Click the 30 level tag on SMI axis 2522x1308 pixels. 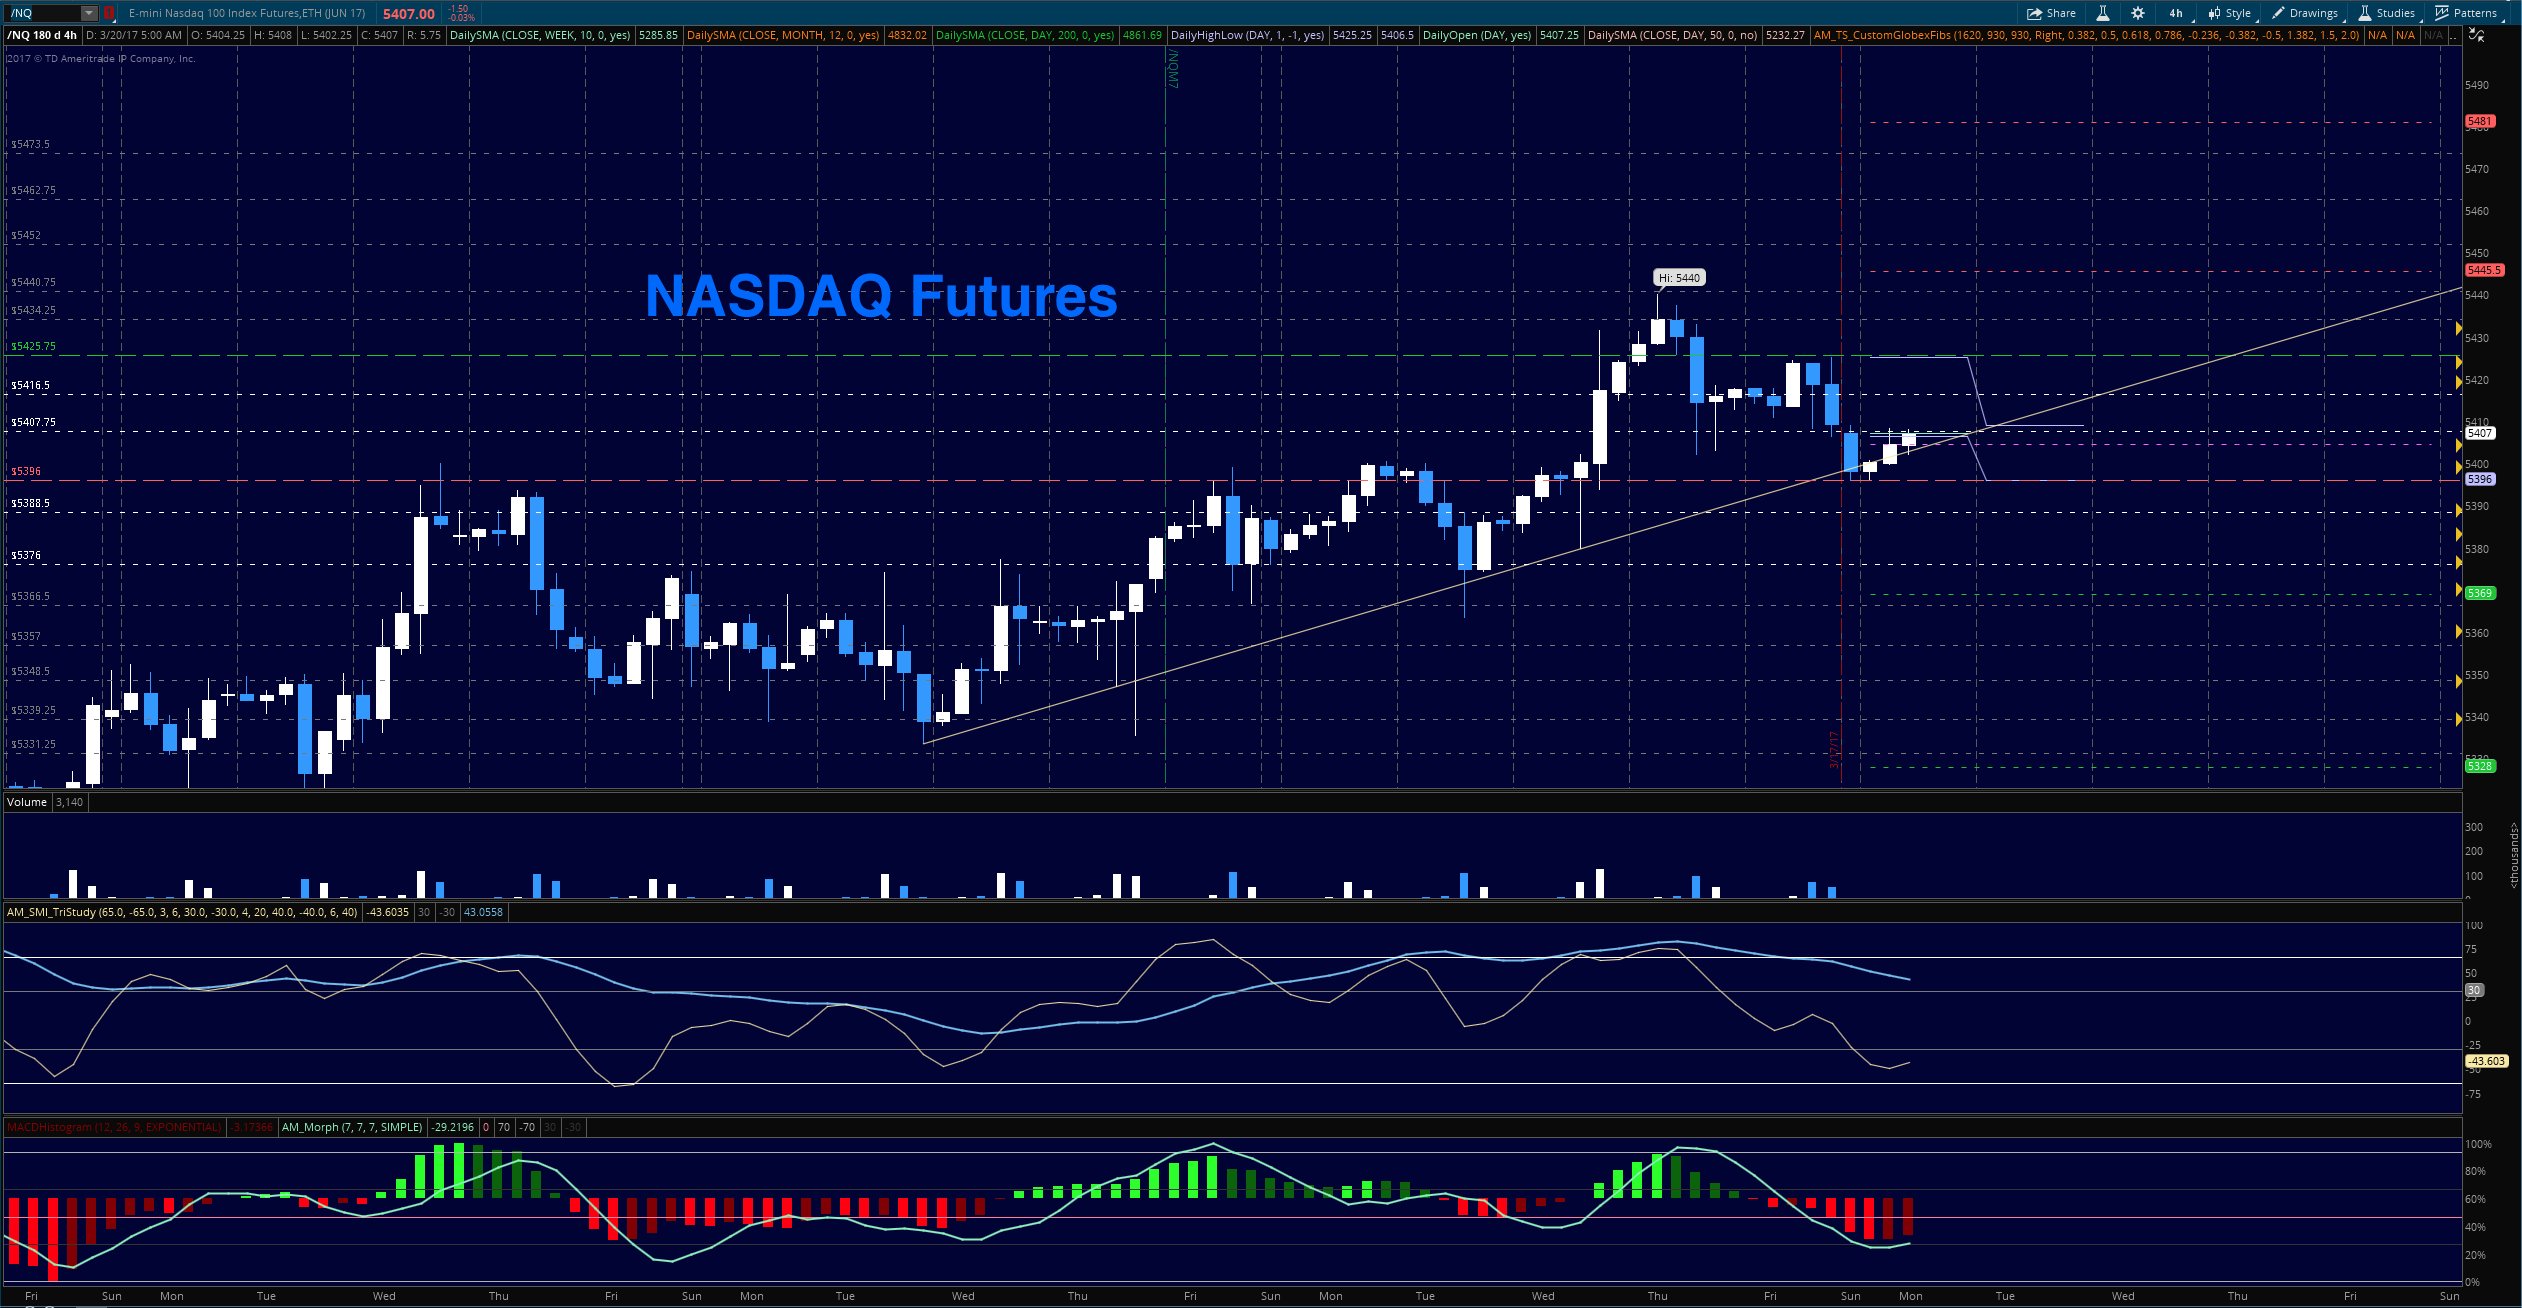[2474, 990]
